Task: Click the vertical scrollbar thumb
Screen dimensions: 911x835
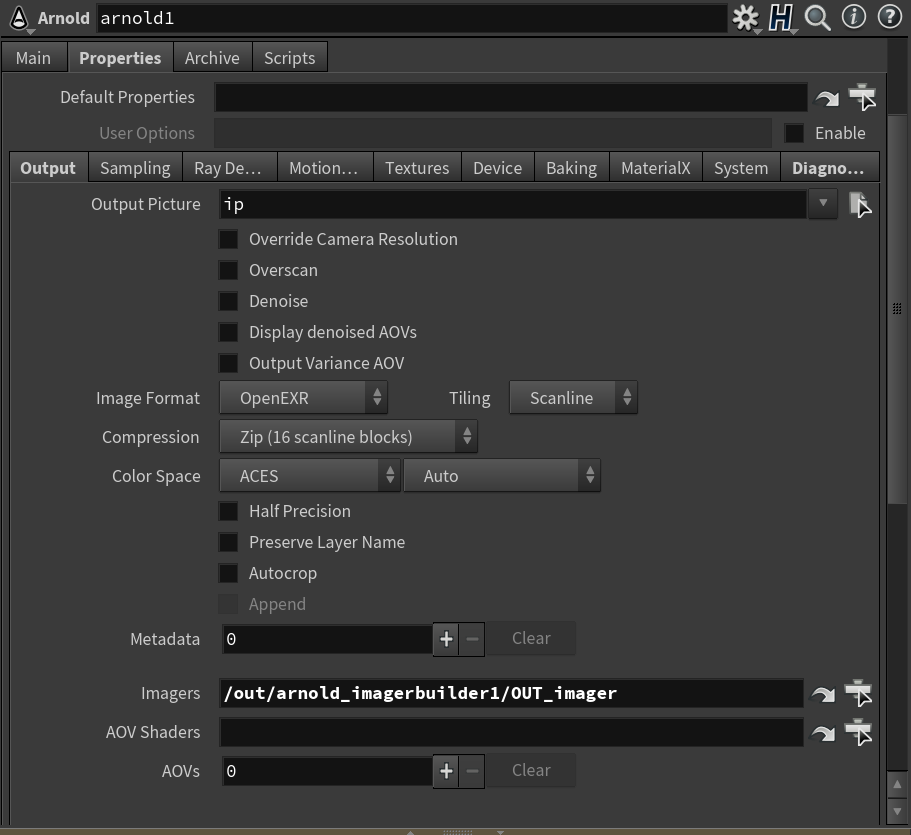Action: tap(897, 309)
